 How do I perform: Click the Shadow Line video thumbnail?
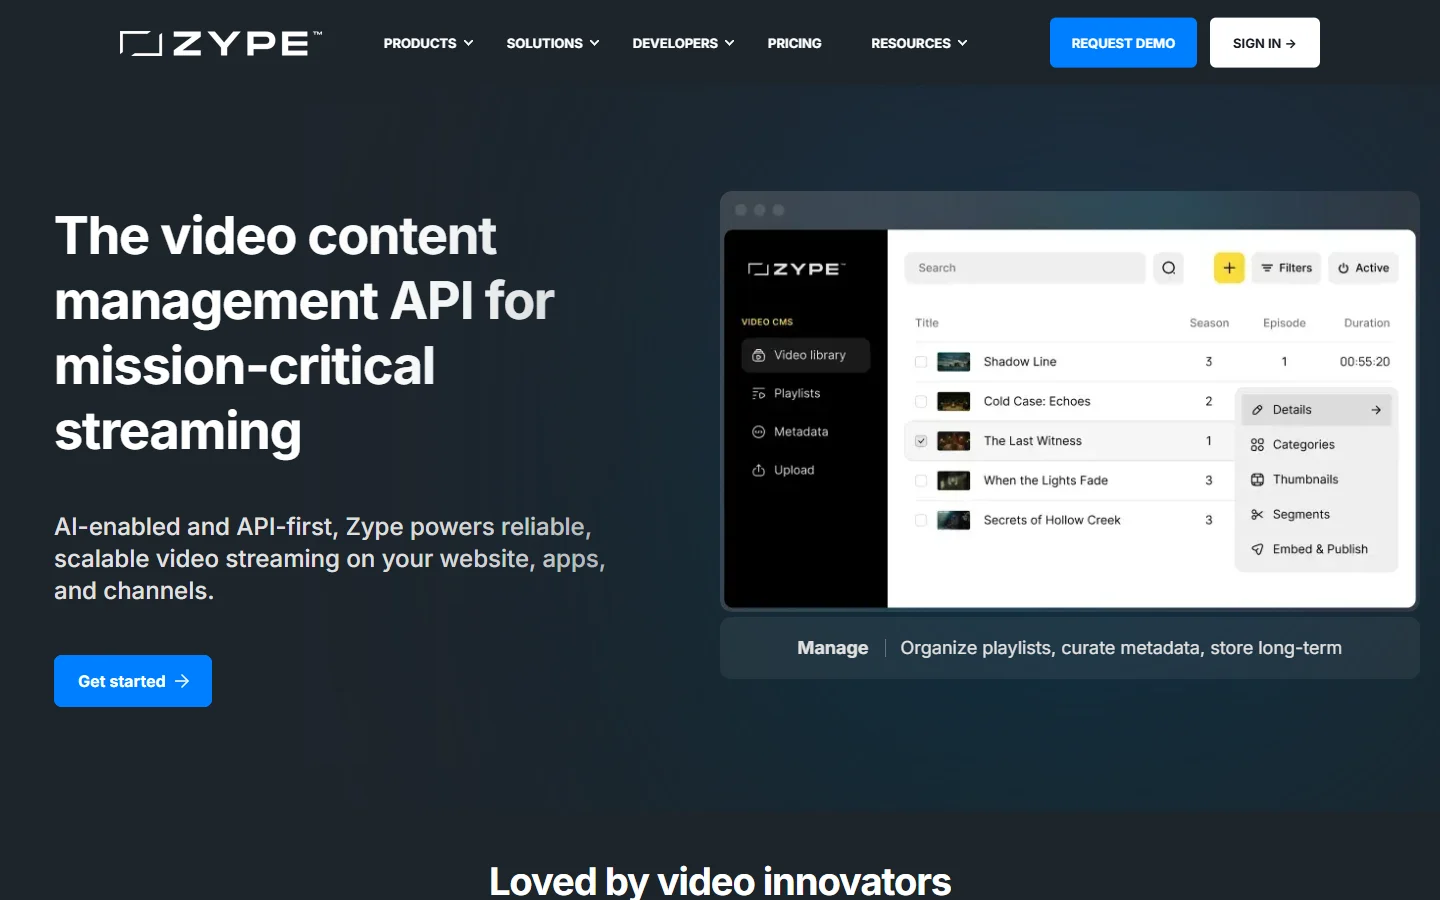(953, 362)
